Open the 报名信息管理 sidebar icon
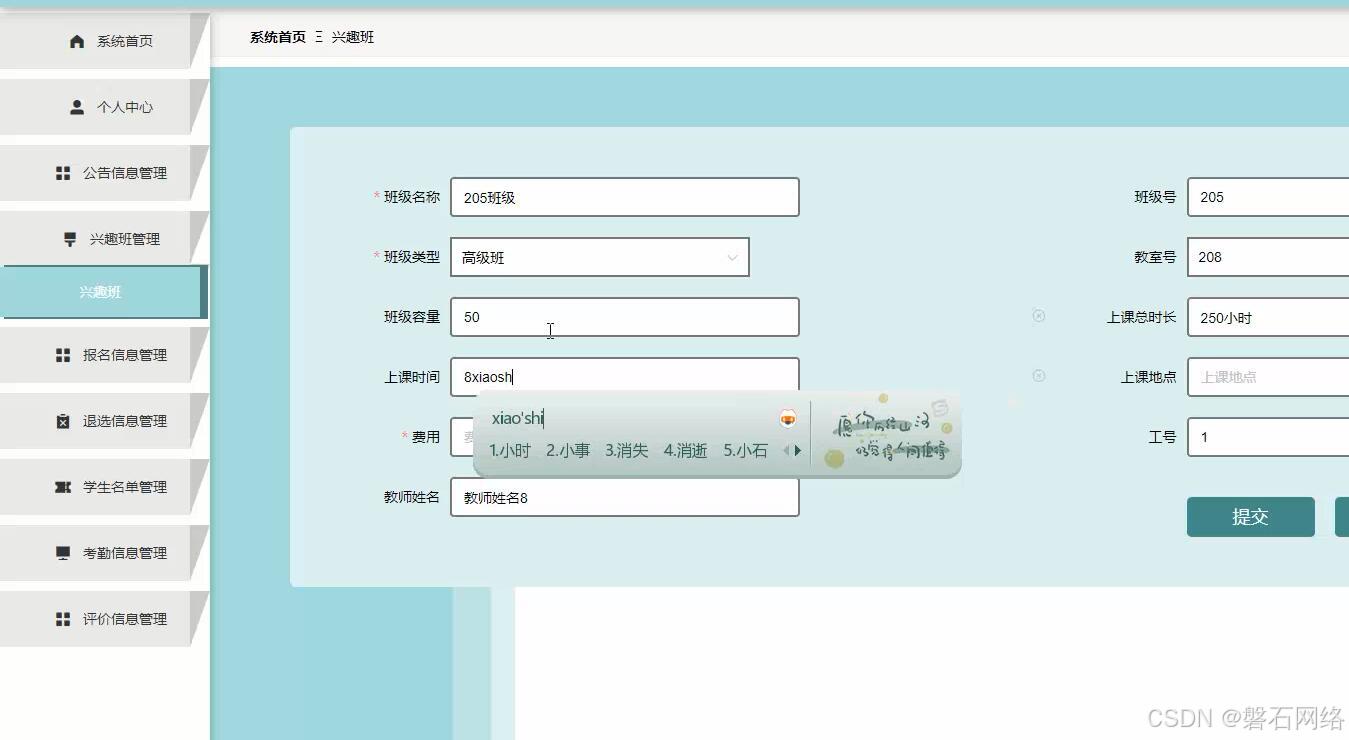The height and width of the screenshot is (740, 1349). [x=65, y=355]
